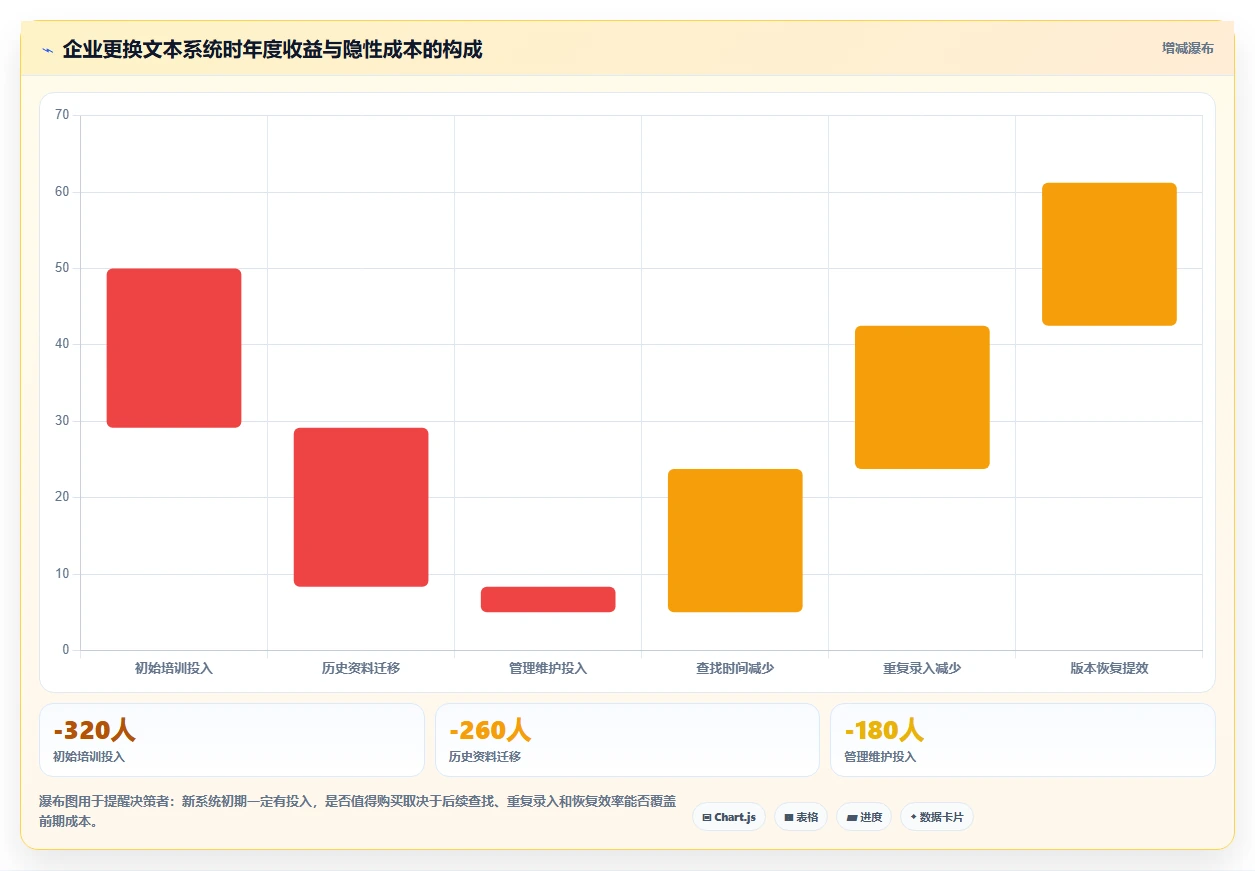Click the y-axis value 50
1255x871 pixels.
pyautogui.click(x=62, y=268)
